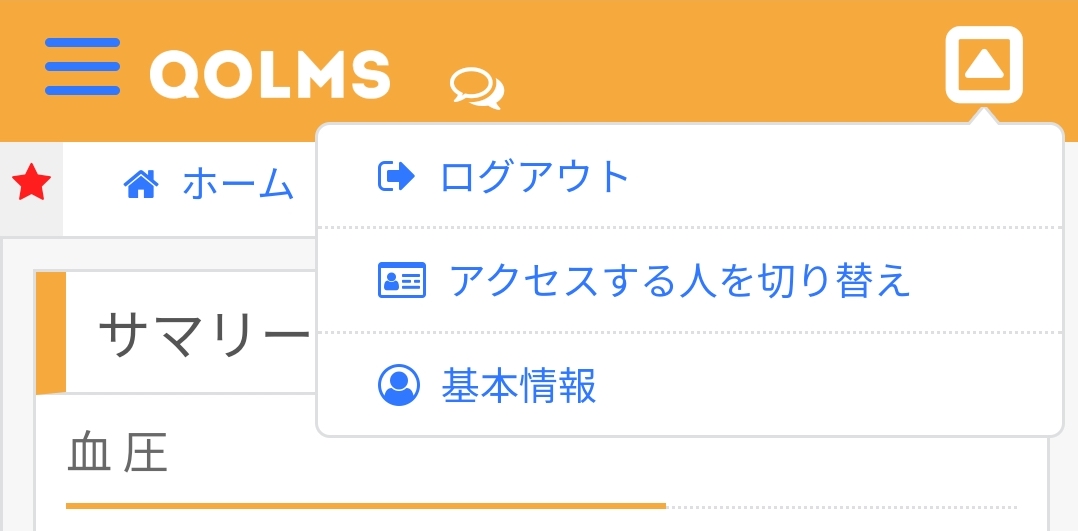This screenshot has height=531, width=1078.
Task: Click the ID card switch-user icon
Action: click(401, 281)
